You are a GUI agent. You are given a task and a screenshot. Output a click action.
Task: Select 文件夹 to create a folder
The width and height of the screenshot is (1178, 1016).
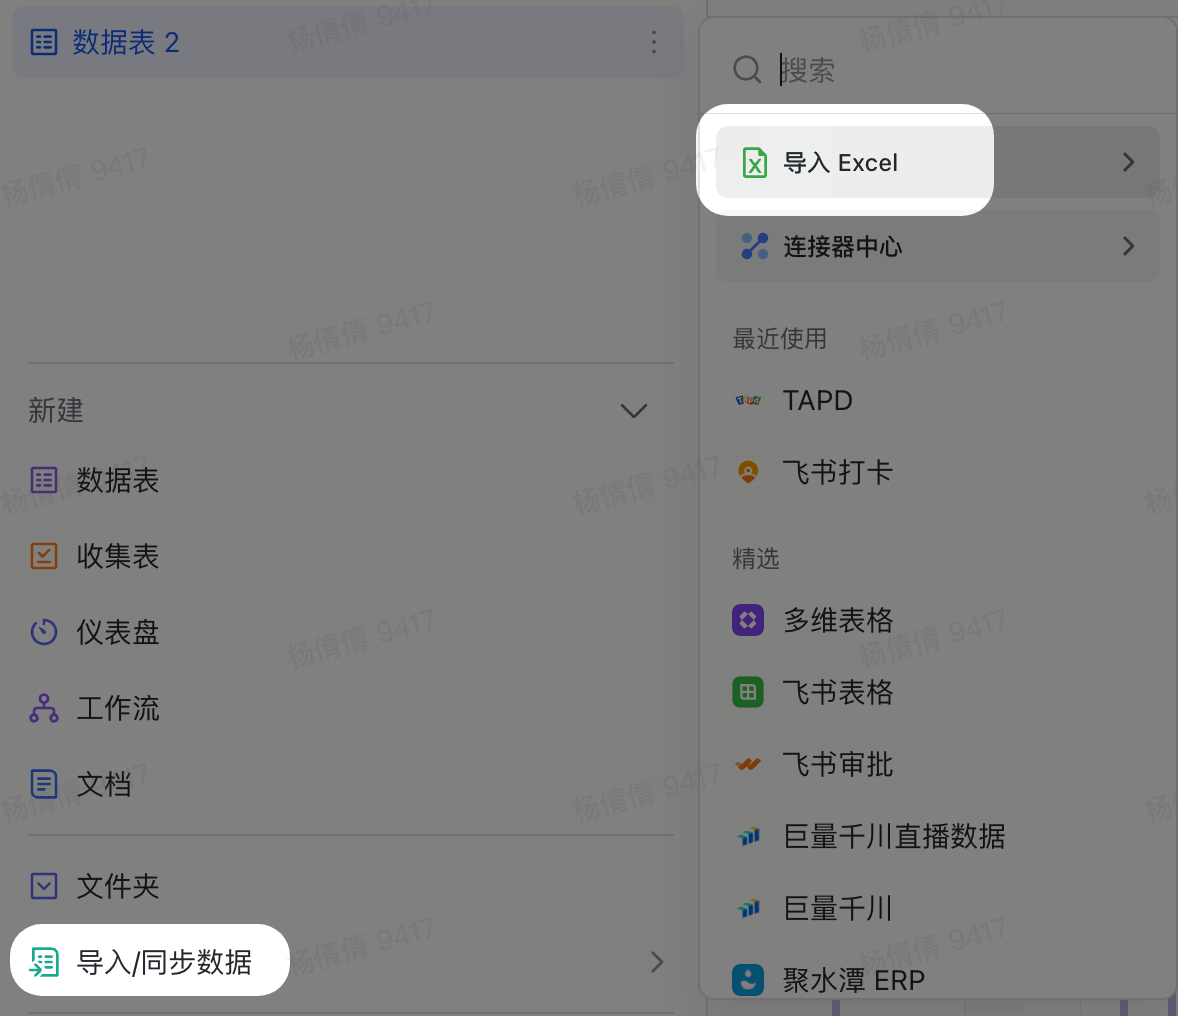coord(117,886)
